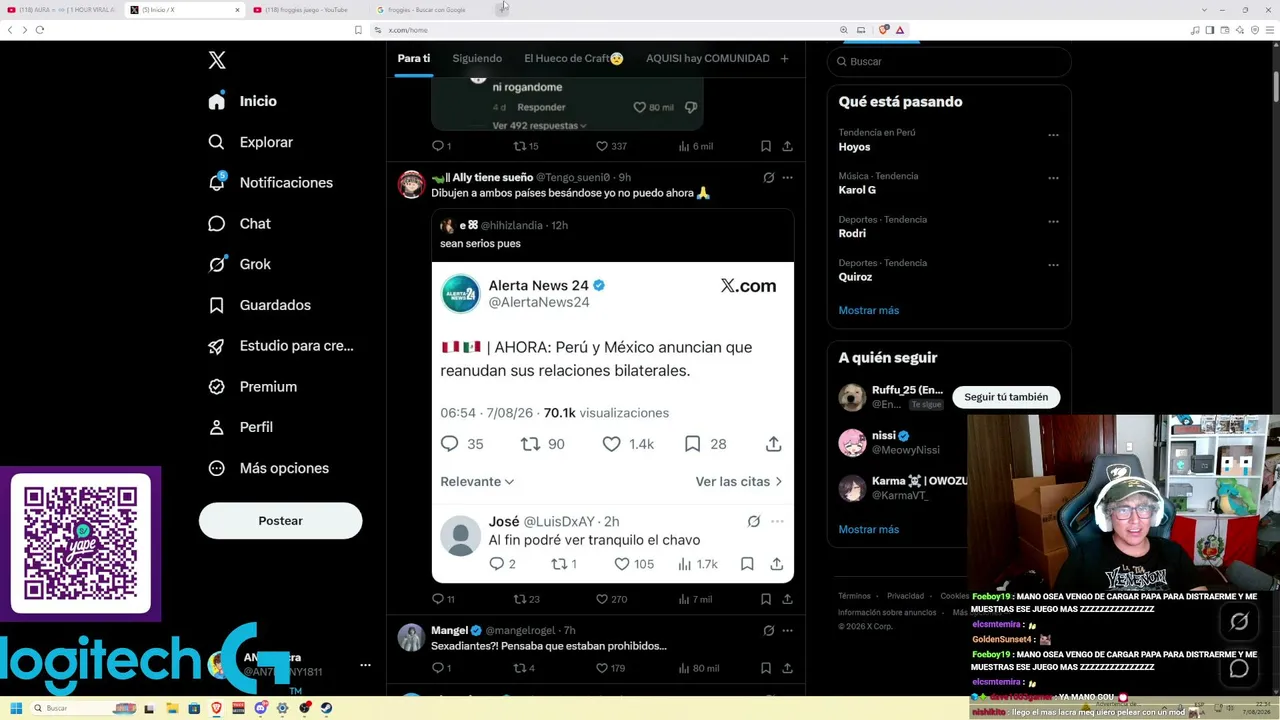Share the post with 337 likes

[788, 146]
